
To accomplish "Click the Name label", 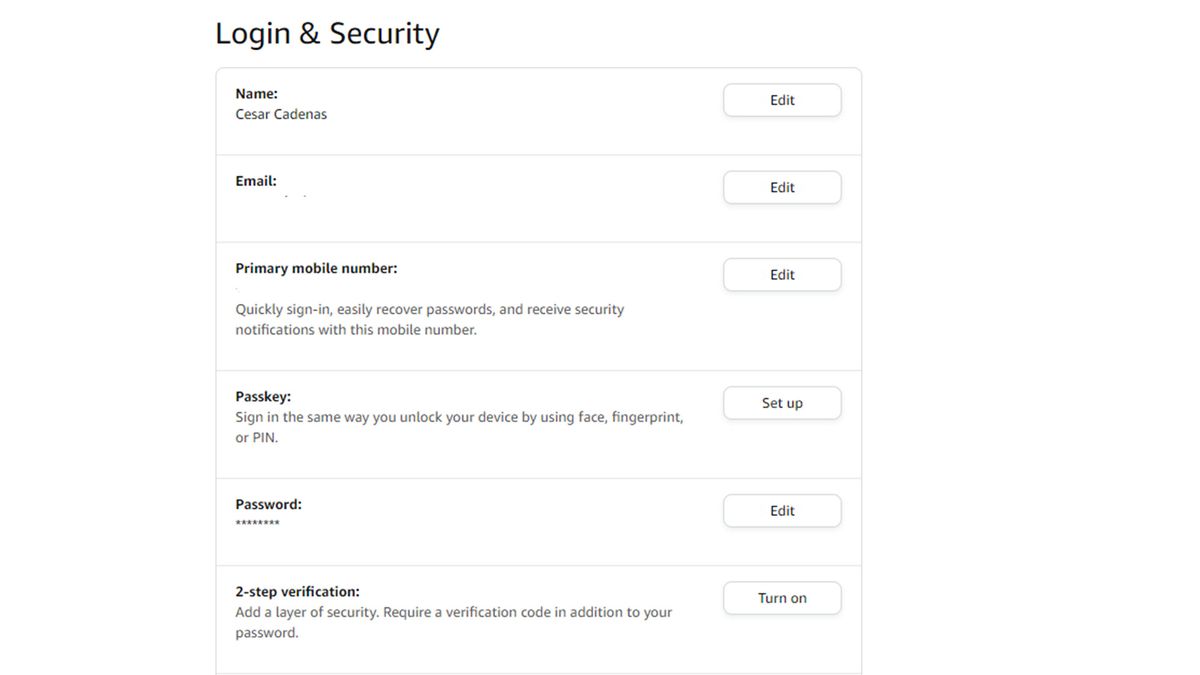I will [x=256, y=93].
